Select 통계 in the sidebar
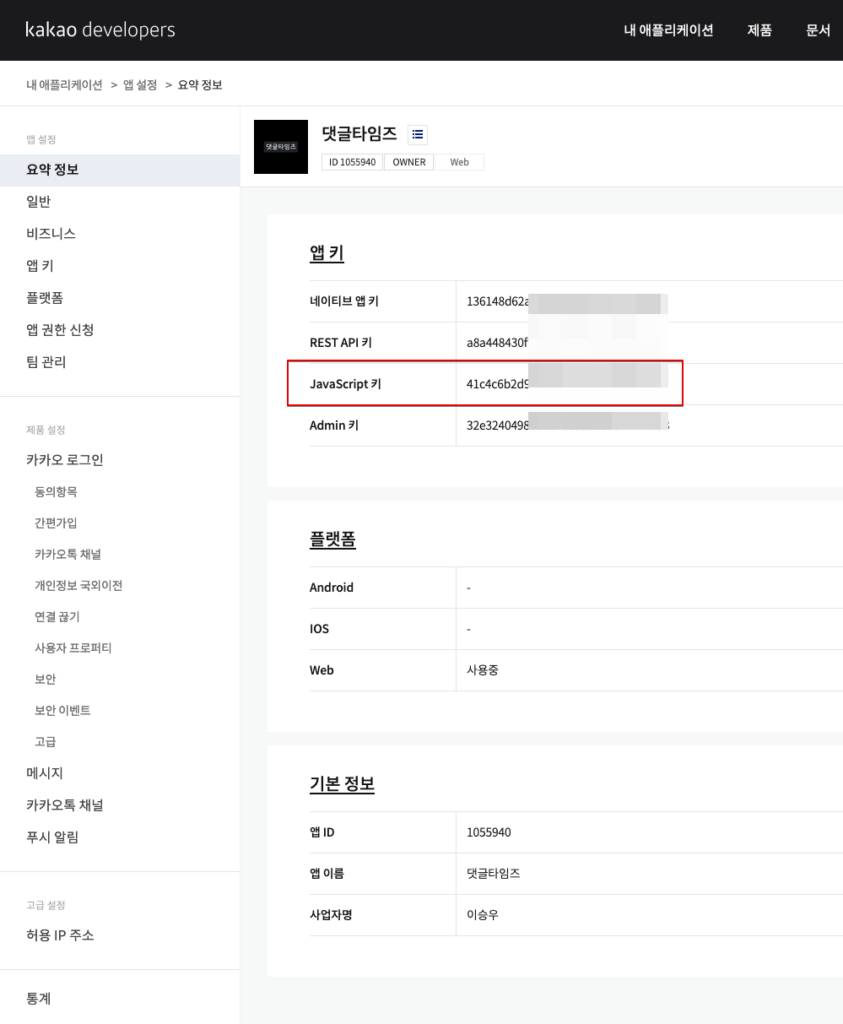 tap(39, 999)
